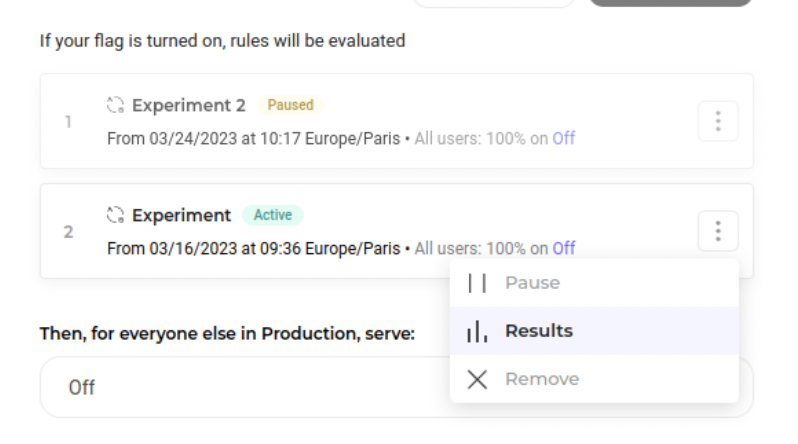Screen dimensions: 798x444
Task: Click the Off variation link in Experiment 2
Action: tap(563, 138)
